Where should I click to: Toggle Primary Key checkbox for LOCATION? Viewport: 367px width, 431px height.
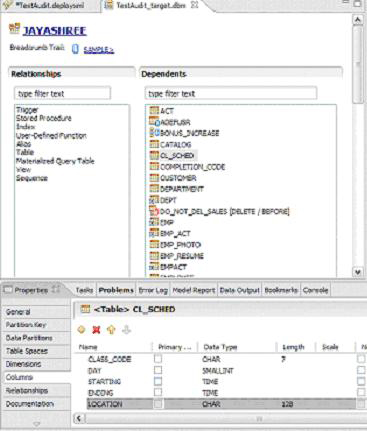pyautogui.click(x=158, y=404)
